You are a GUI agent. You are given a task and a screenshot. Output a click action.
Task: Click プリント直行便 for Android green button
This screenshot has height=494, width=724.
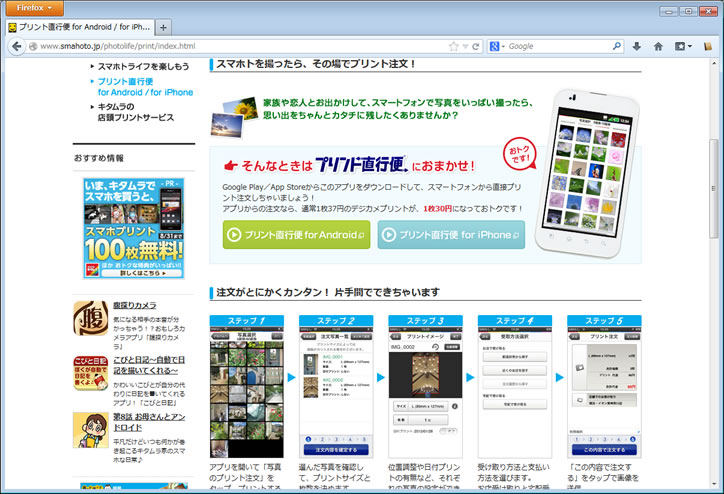[296, 235]
